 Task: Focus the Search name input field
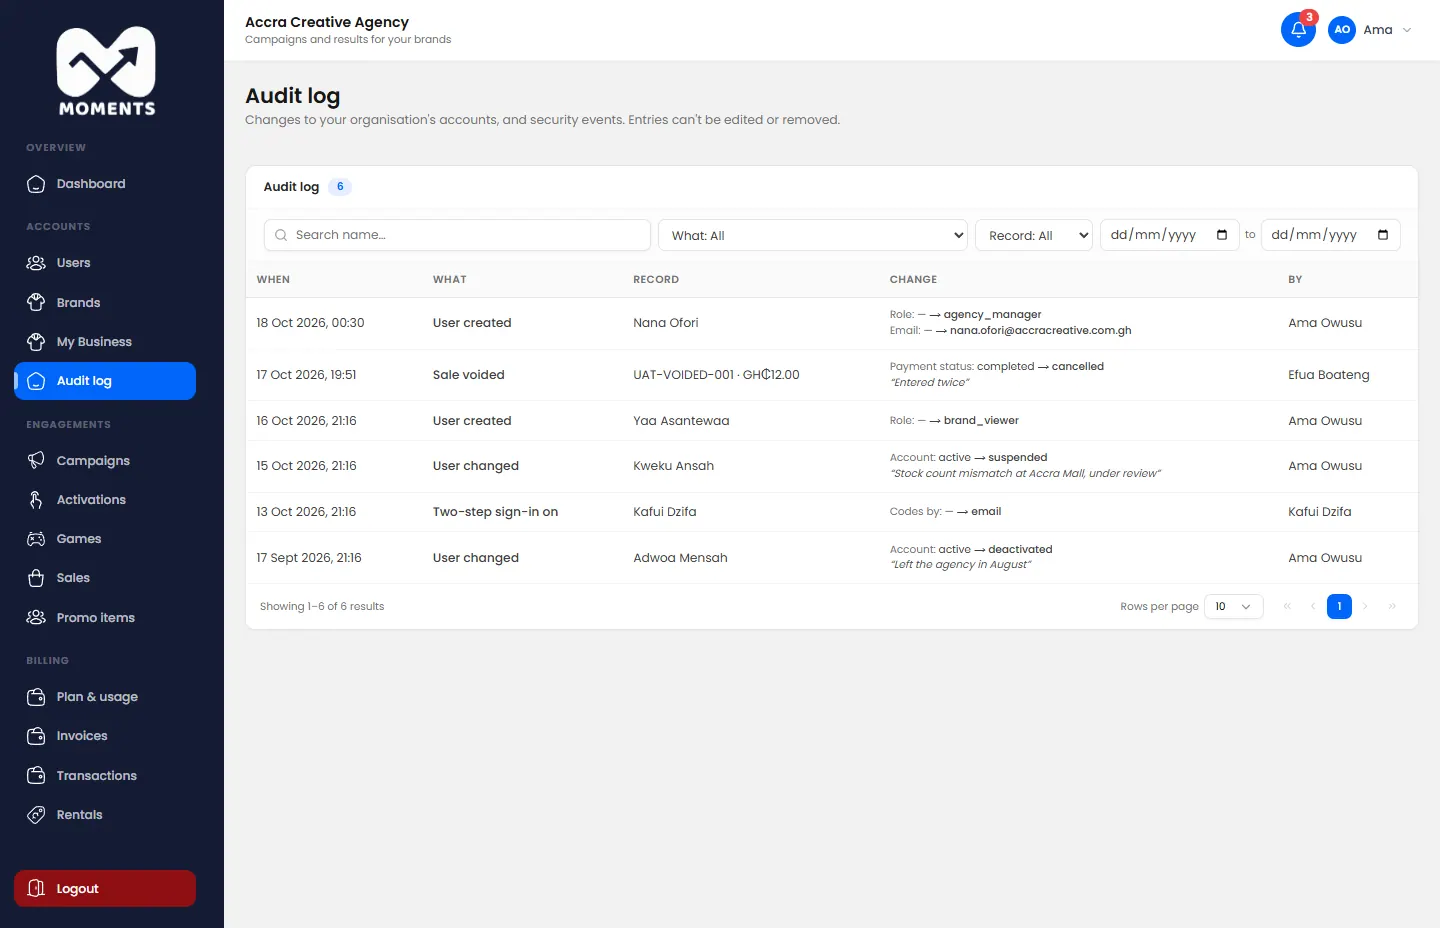pyautogui.click(x=457, y=235)
